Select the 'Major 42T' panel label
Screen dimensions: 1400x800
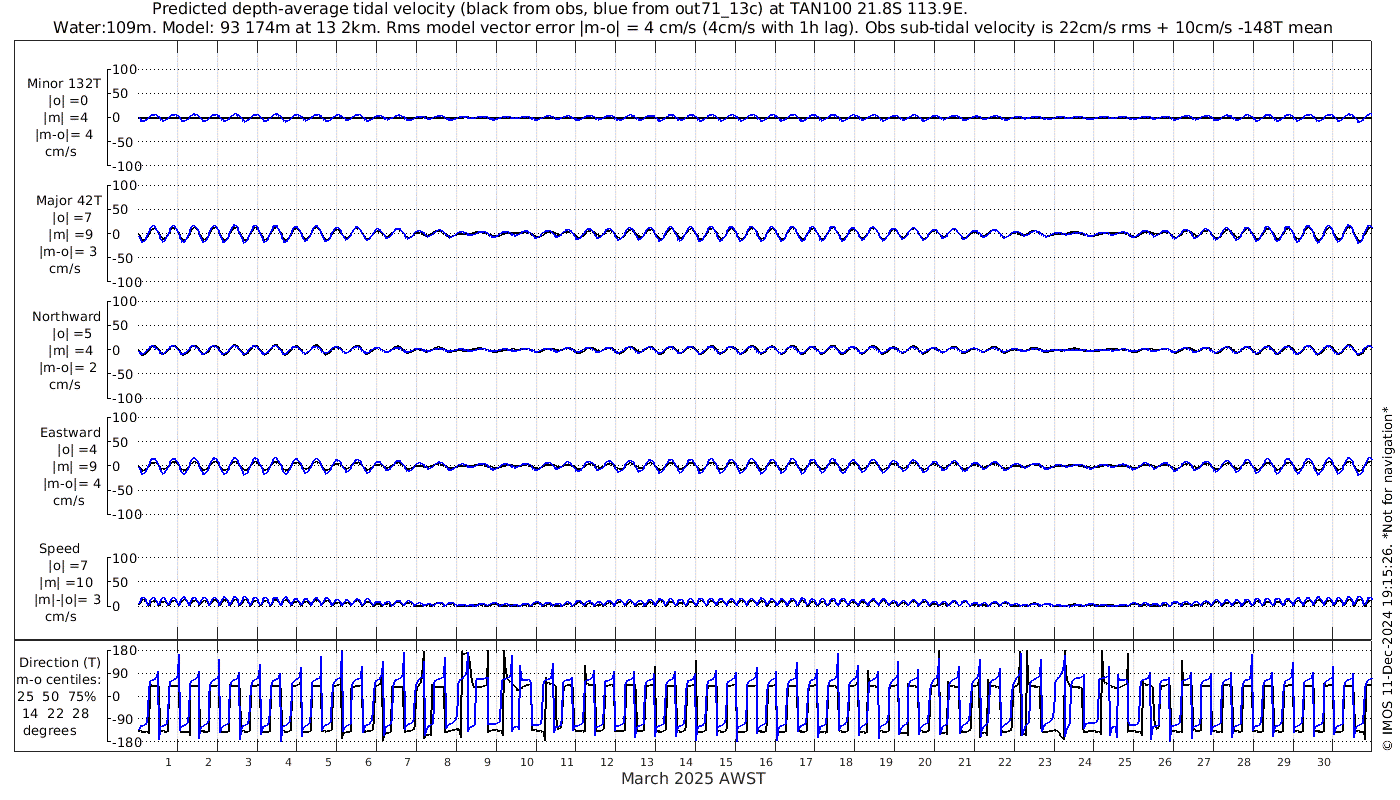click(68, 201)
